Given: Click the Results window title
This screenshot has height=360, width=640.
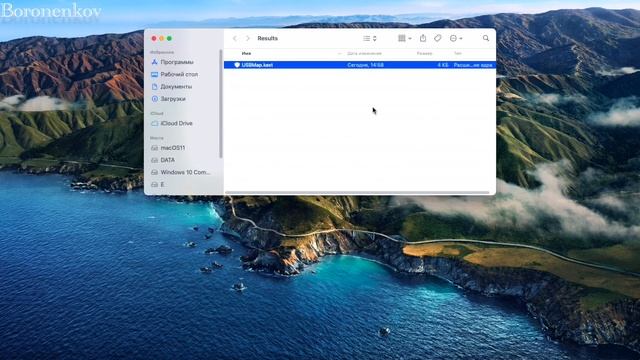Looking at the screenshot, I should coord(267,38).
